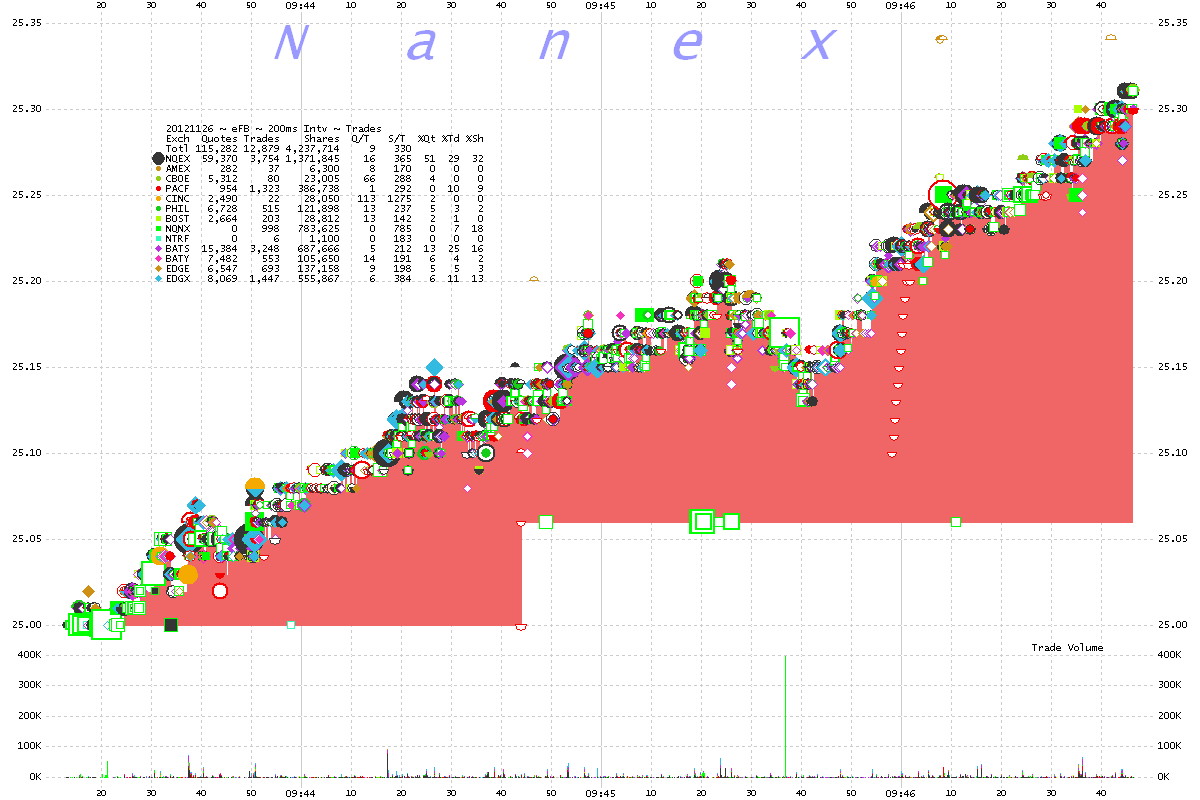Click the orange circle marker near 25.03
The width and height of the screenshot is (1200, 800).
point(187,574)
